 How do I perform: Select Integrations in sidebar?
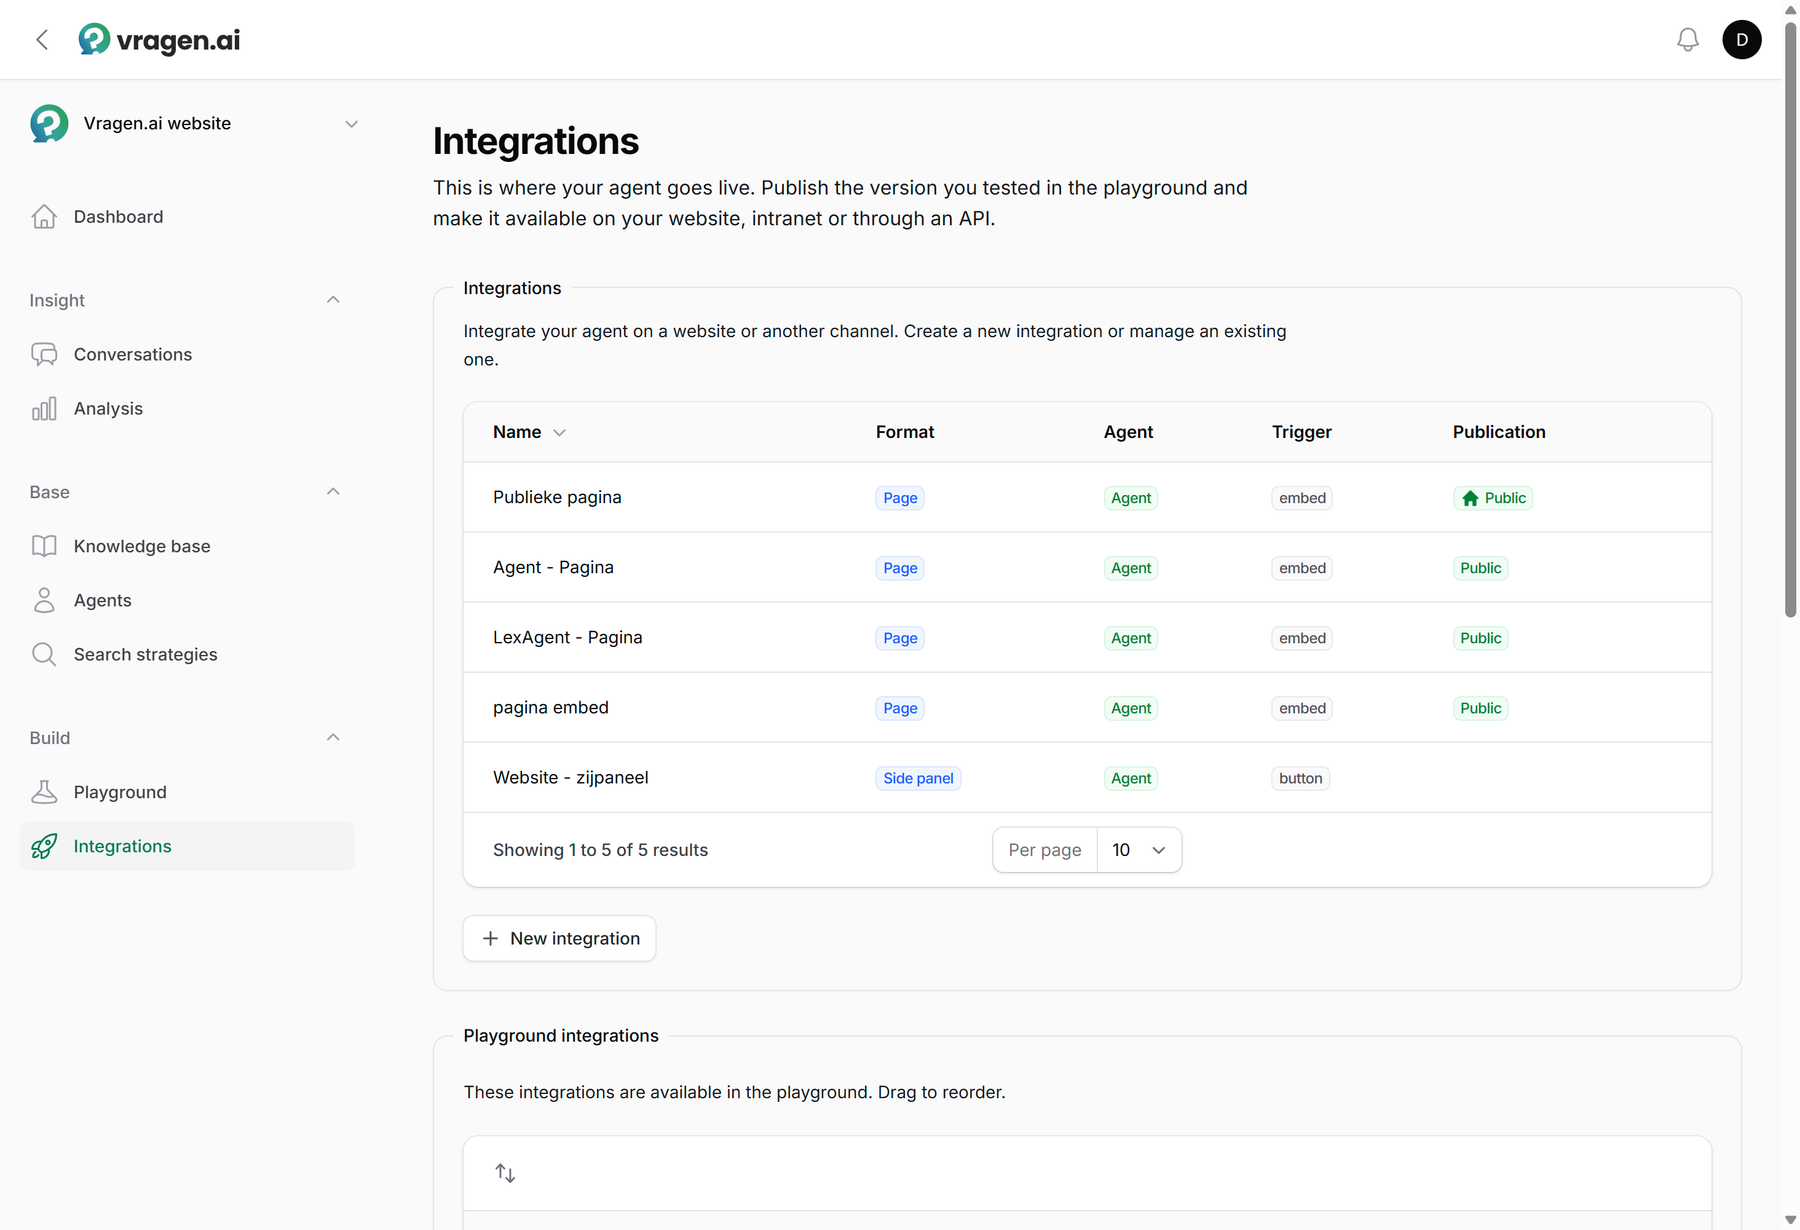click(188, 846)
